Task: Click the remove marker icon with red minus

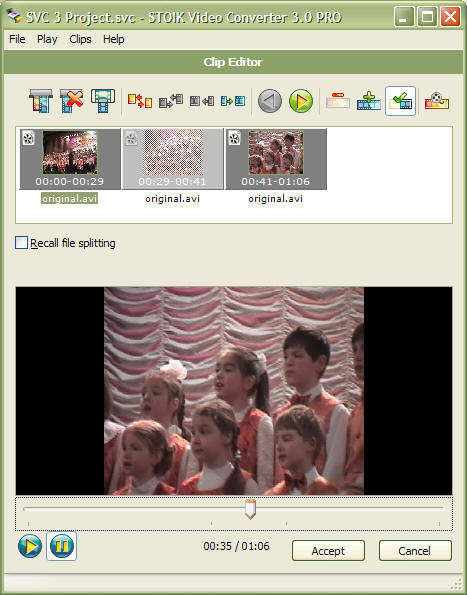Action: click(x=338, y=100)
